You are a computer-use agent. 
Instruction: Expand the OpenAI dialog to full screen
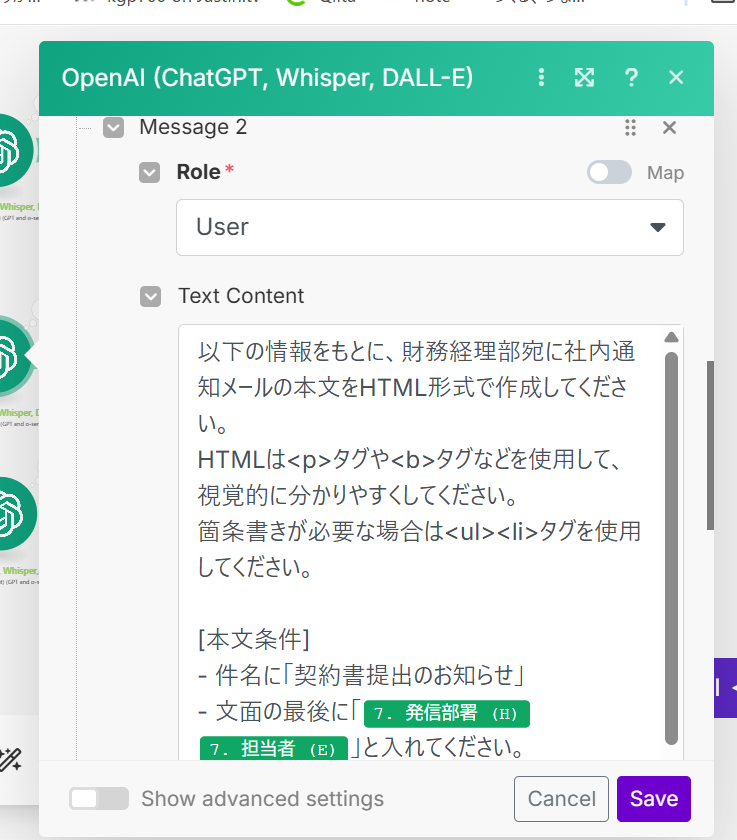[584, 78]
